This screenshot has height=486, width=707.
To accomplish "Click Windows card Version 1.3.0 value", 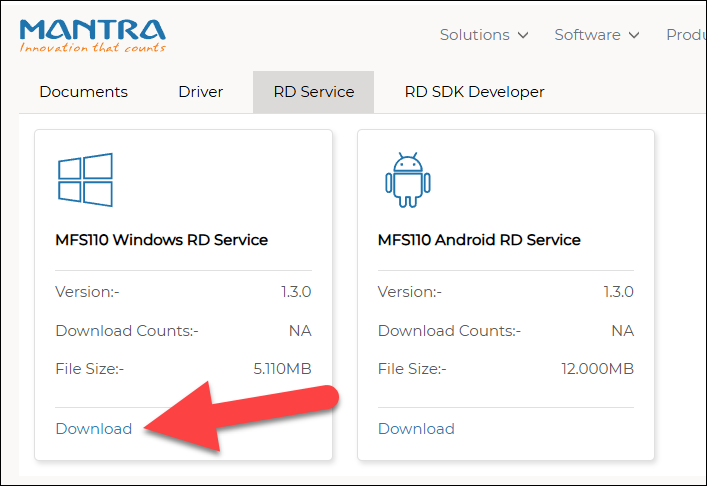I will (296, 292).
